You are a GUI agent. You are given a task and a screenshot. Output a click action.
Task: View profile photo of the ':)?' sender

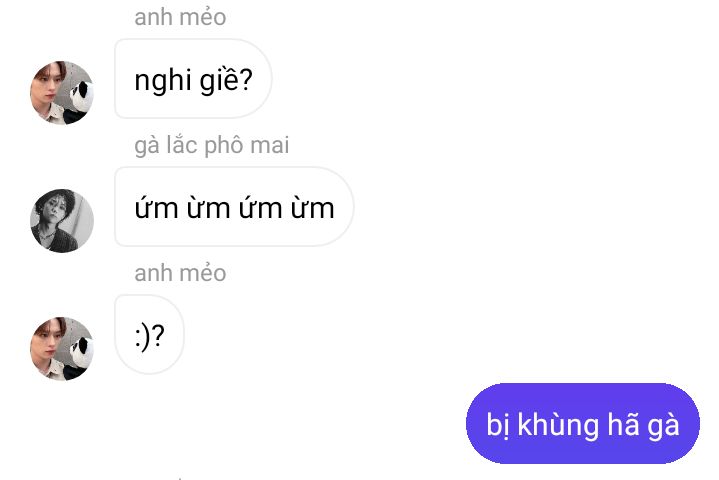[x=62, y=348]
